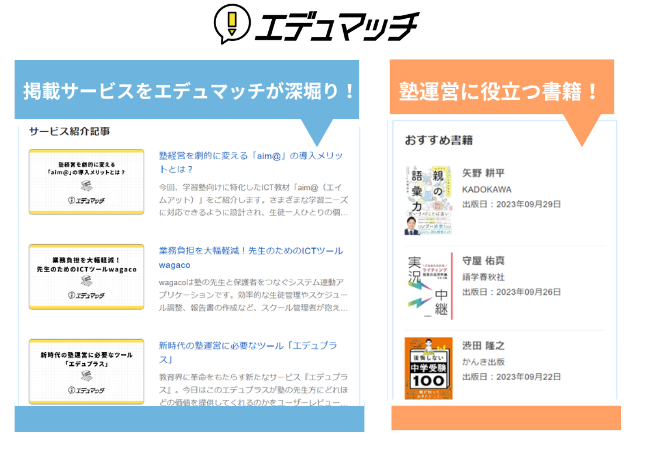Open the article link about aim@ 導入メリット
The width and height of the screenshot is (650, 450).
[251, 162]
